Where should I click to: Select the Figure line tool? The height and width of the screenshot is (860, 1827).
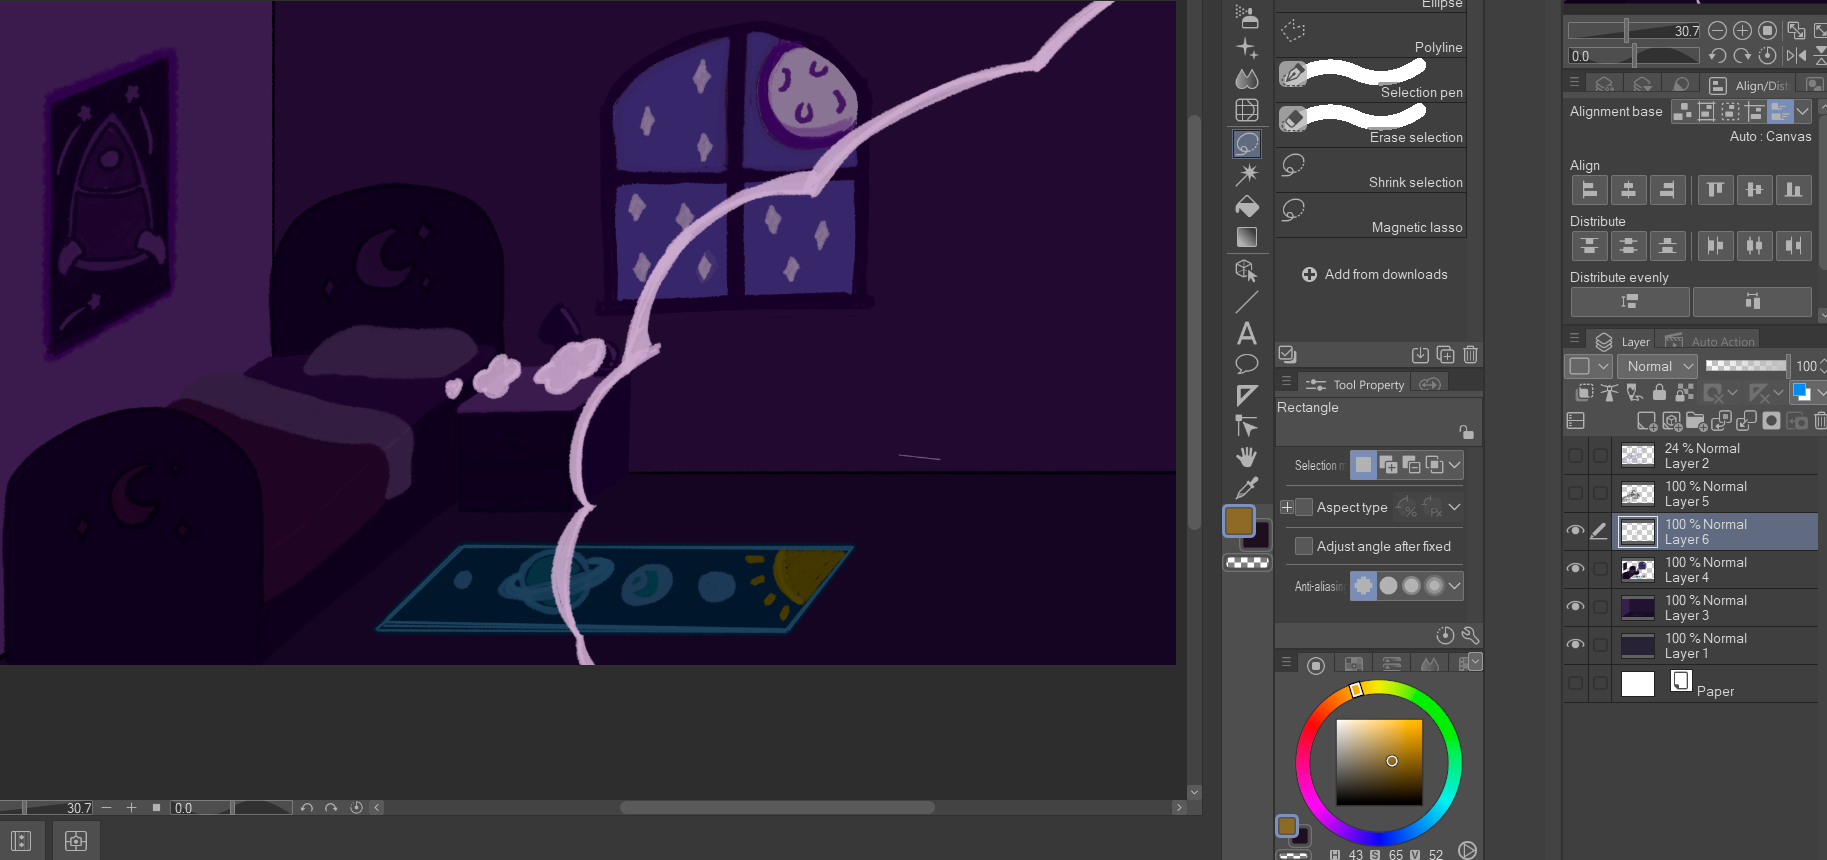[x=1247, y=301]
